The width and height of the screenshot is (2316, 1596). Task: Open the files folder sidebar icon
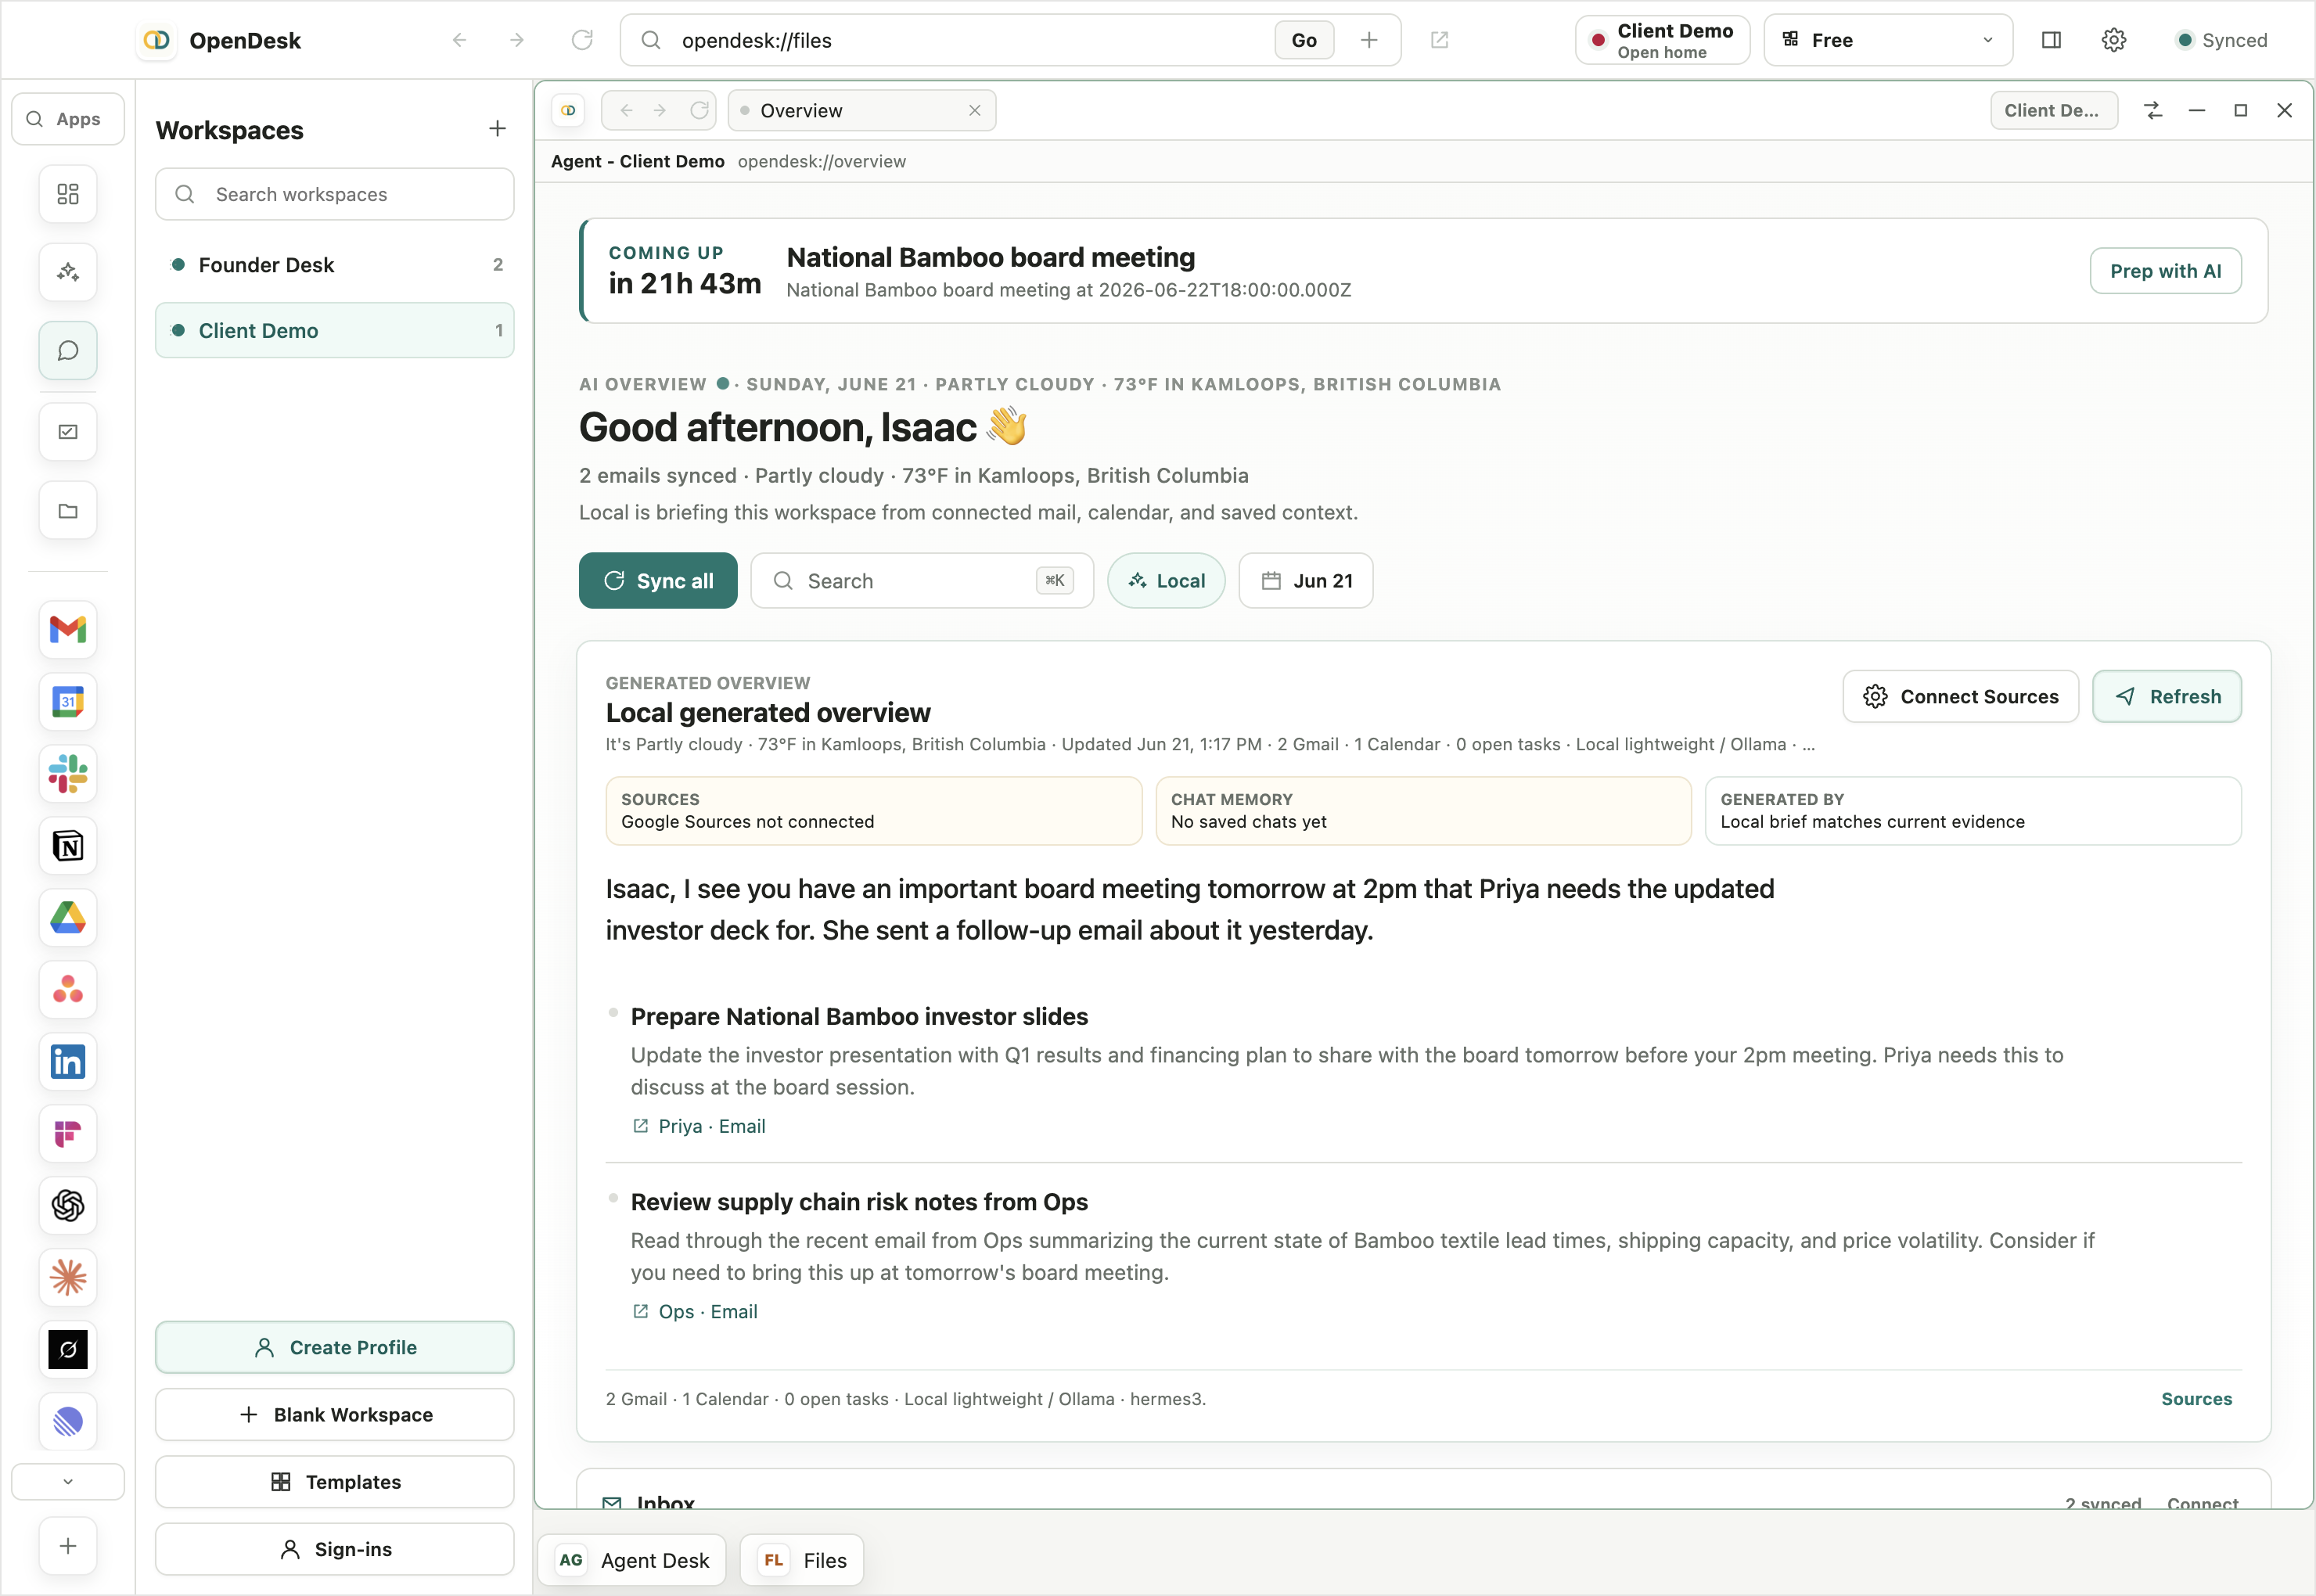[68, 511]
